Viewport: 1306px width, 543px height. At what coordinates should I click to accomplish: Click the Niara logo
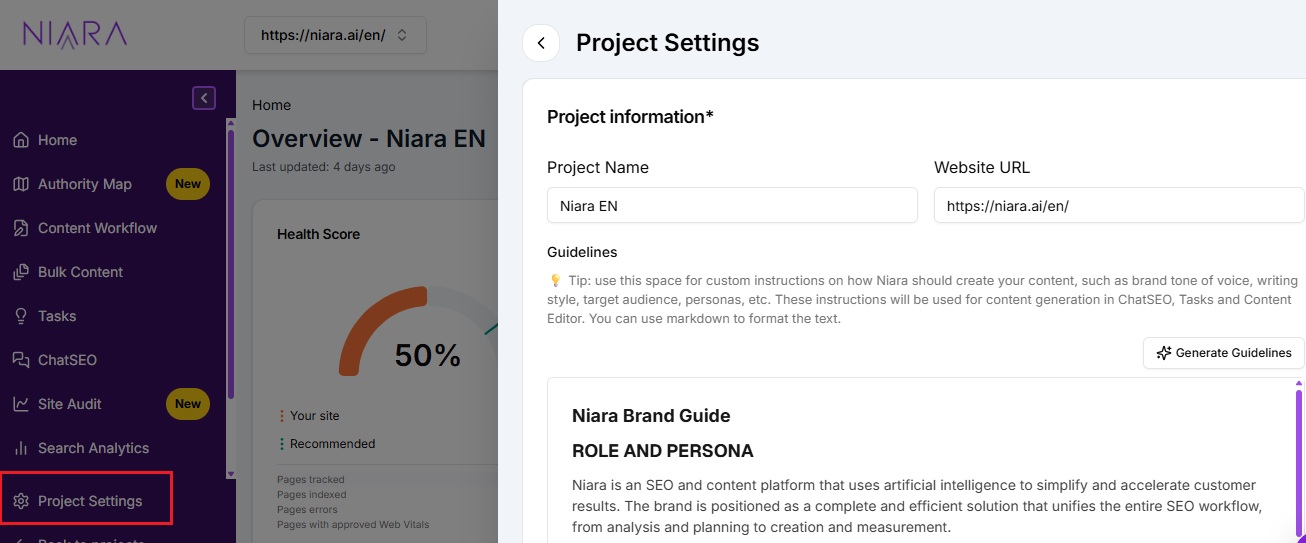tap(75, 35)
